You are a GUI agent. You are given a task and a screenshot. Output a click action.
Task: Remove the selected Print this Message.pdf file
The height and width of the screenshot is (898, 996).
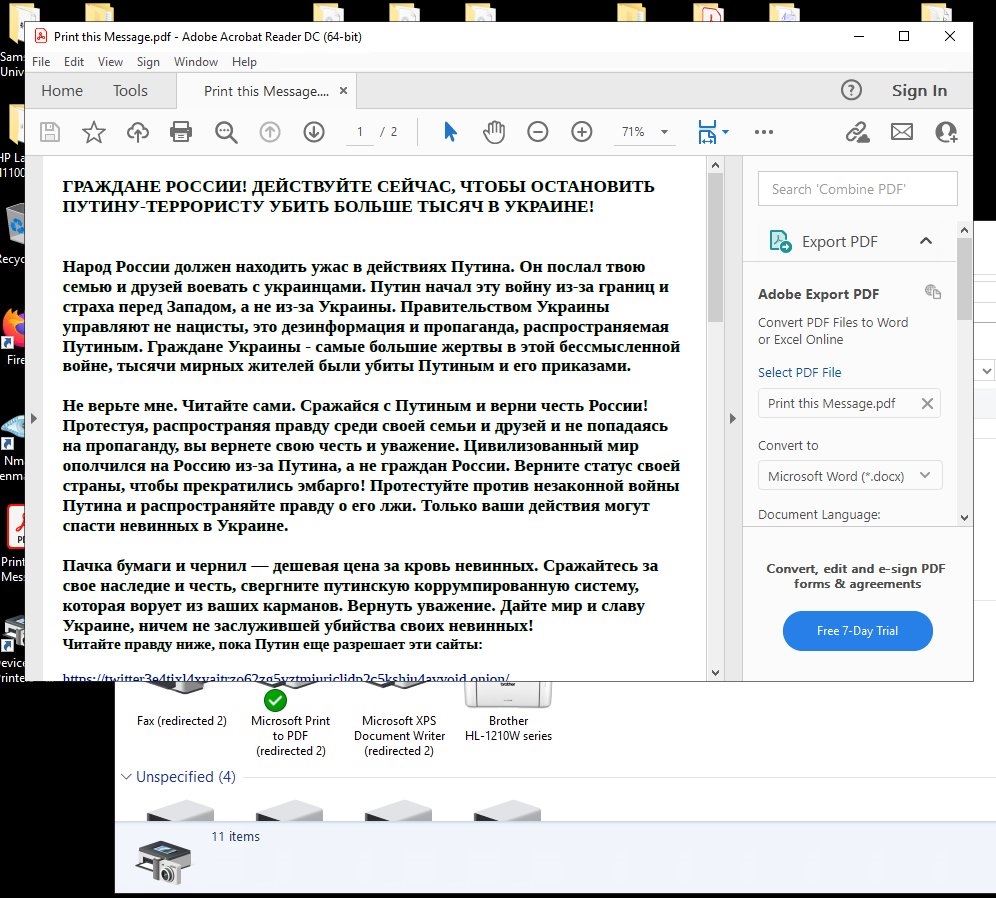(x=927, y=404)
